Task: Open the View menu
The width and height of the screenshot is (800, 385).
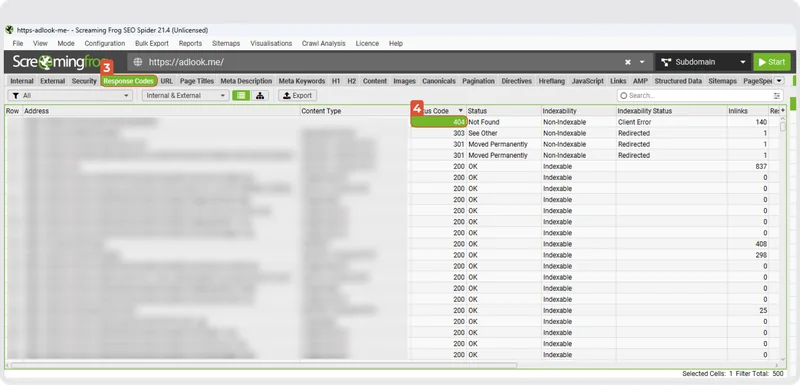Action: tap(40, 43)
